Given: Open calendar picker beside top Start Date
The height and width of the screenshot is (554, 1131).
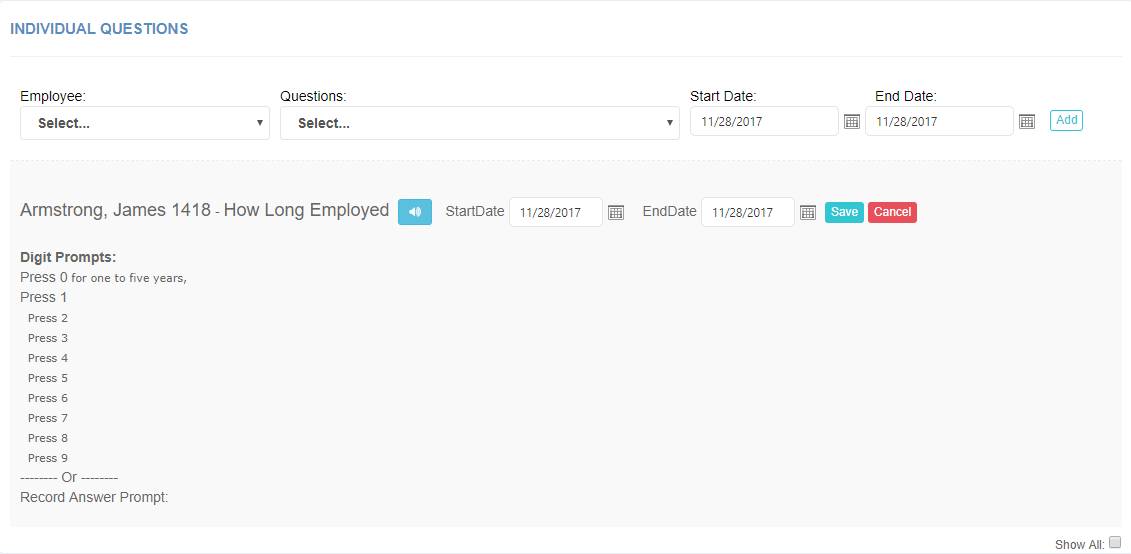Looking at the screenshot, I should coord(852,122).
